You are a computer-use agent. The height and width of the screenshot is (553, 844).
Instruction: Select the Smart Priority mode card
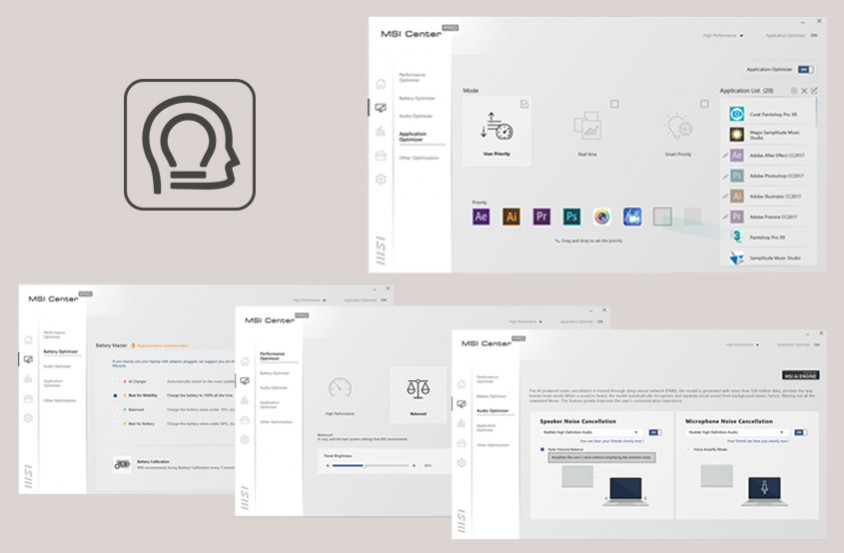(678, 131)
